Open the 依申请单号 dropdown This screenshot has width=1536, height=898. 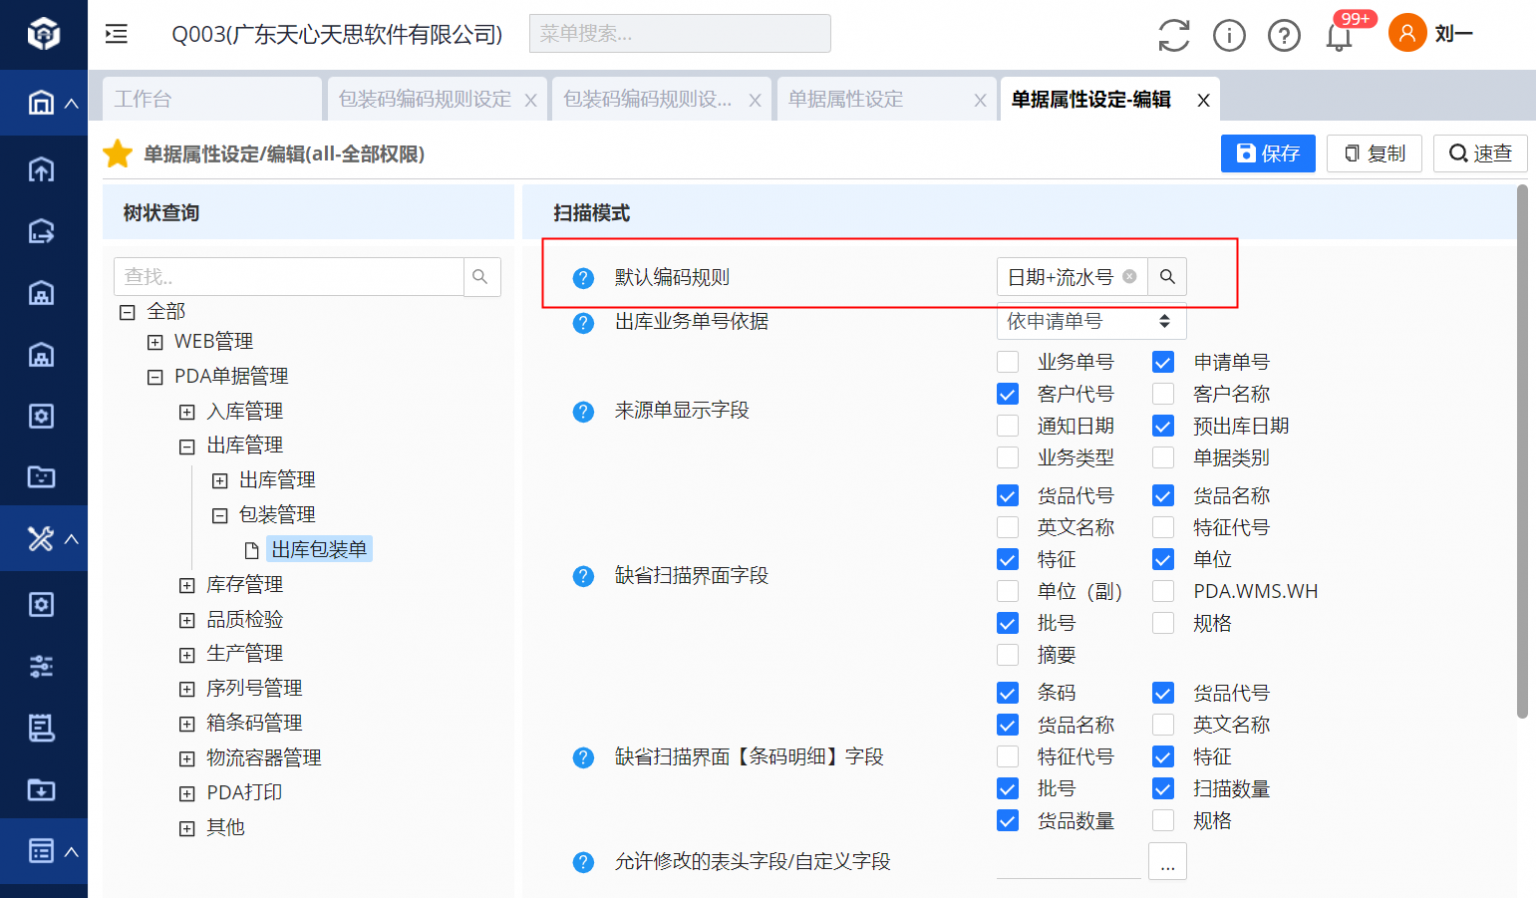point(1091,321)
